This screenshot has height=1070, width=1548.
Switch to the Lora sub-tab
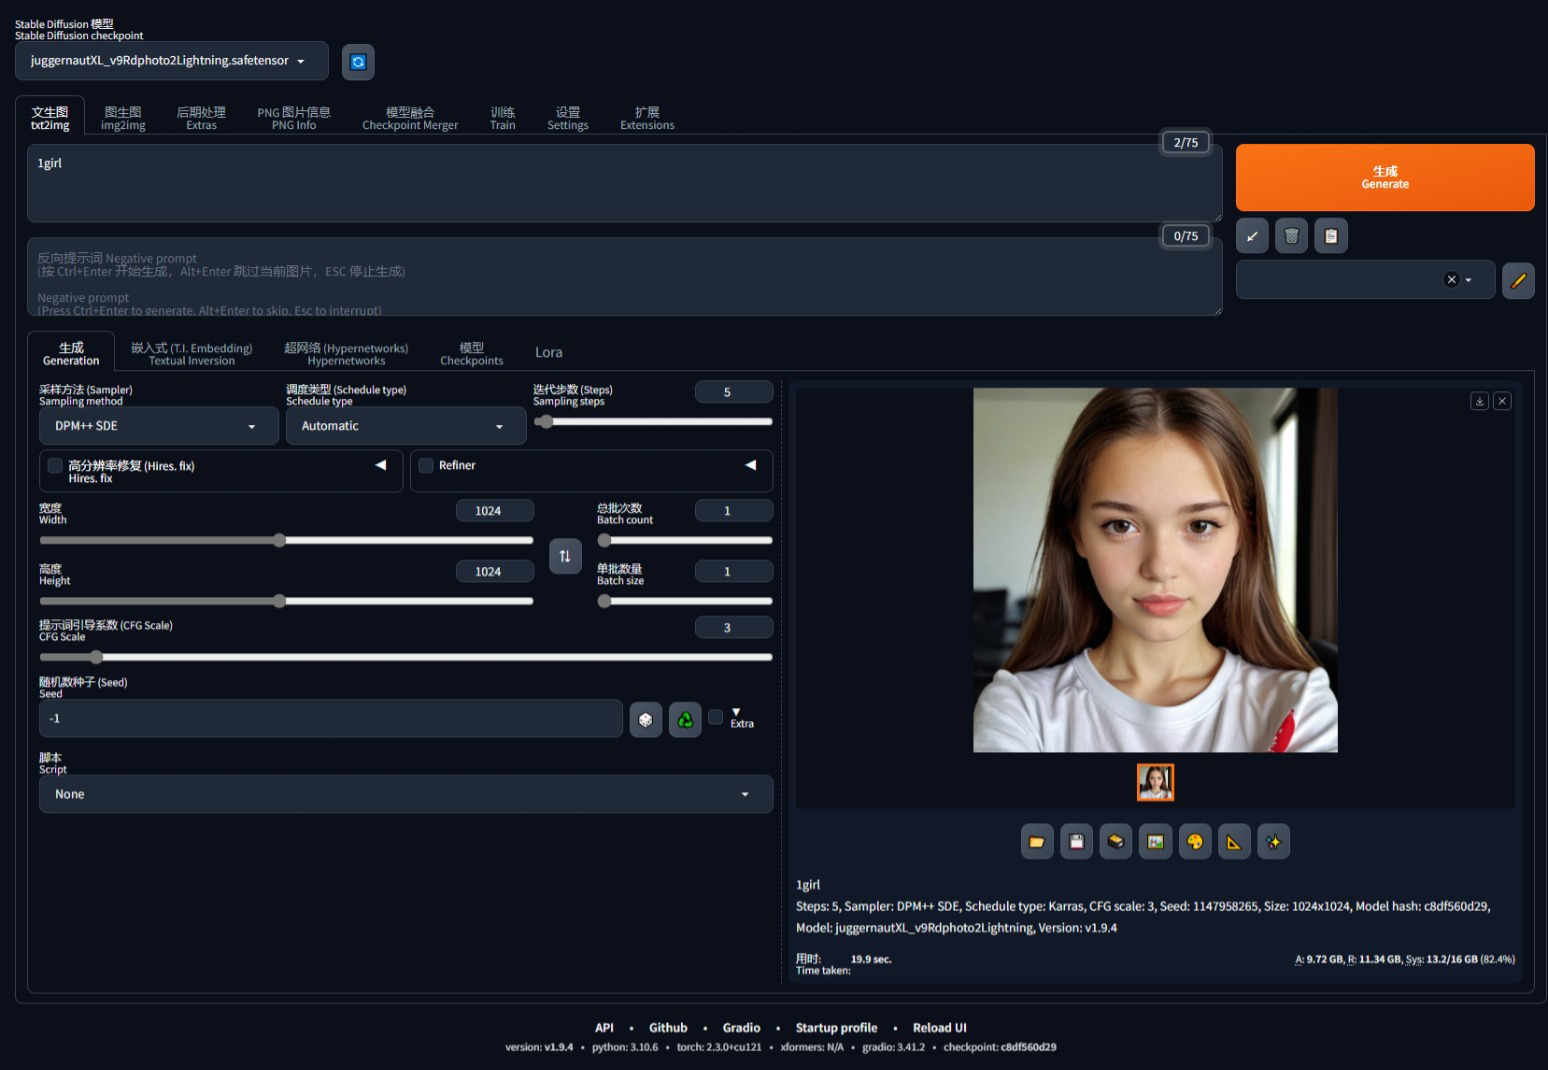pos(549,353)
